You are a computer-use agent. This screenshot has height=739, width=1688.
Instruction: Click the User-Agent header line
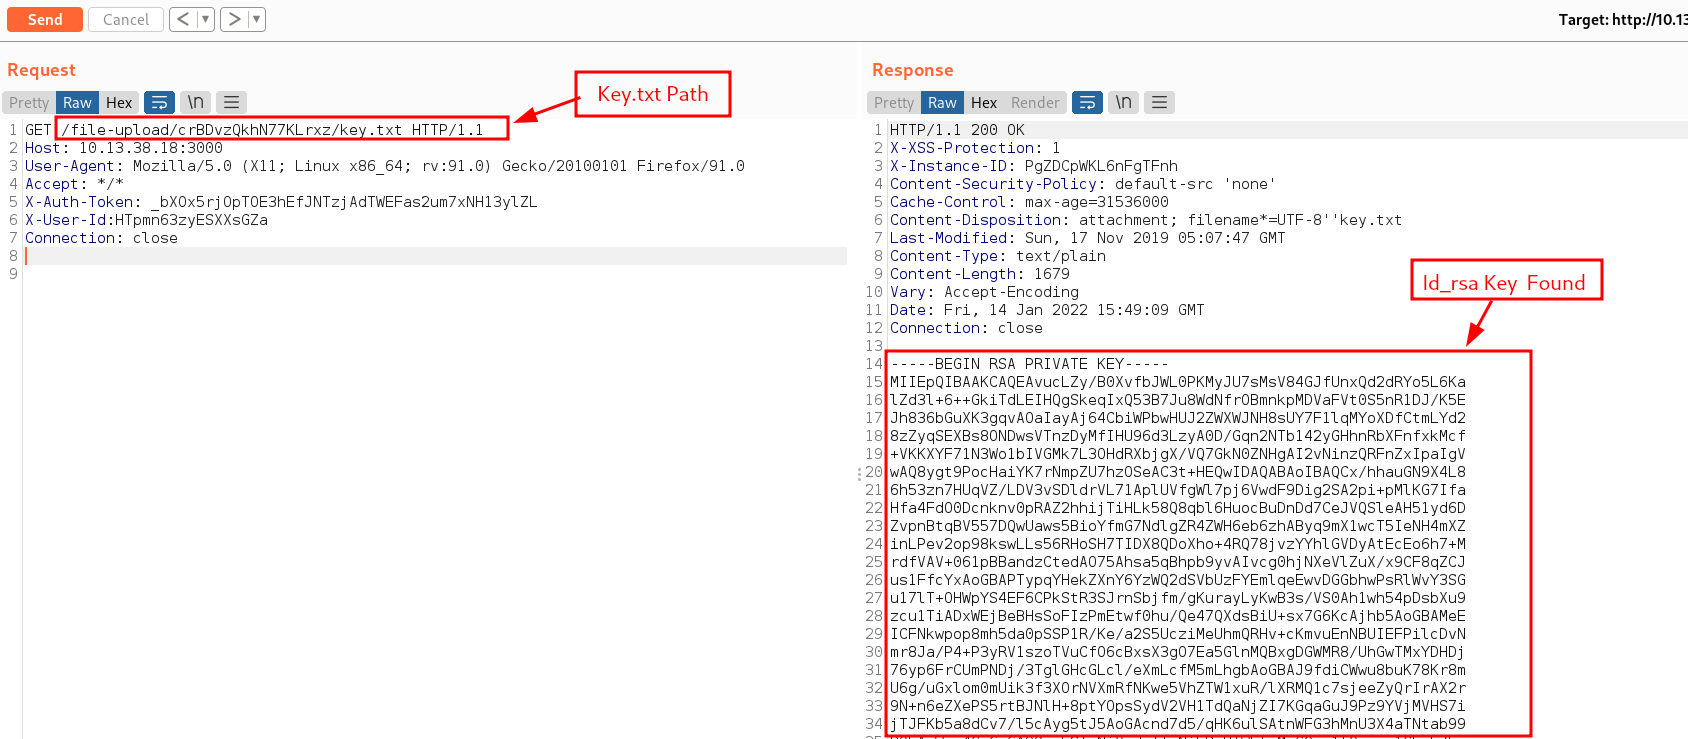[x=385, y=166]
